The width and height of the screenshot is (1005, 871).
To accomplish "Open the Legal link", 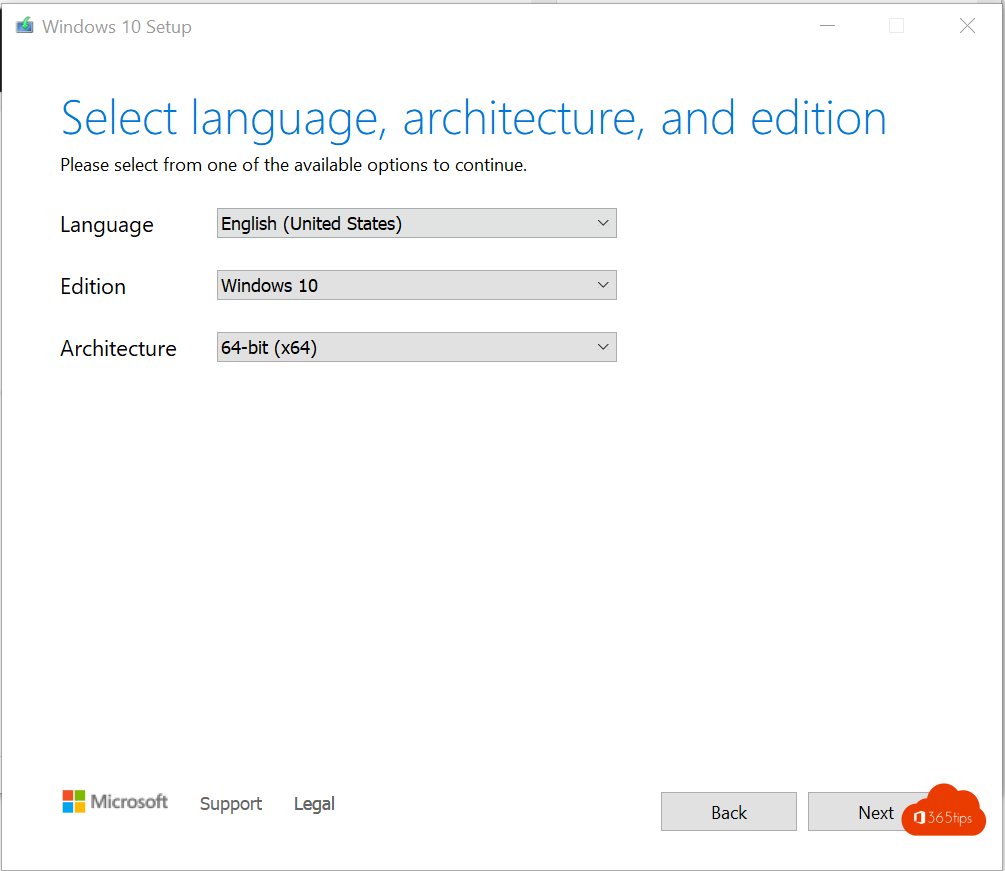I will [x=314, y=804].
